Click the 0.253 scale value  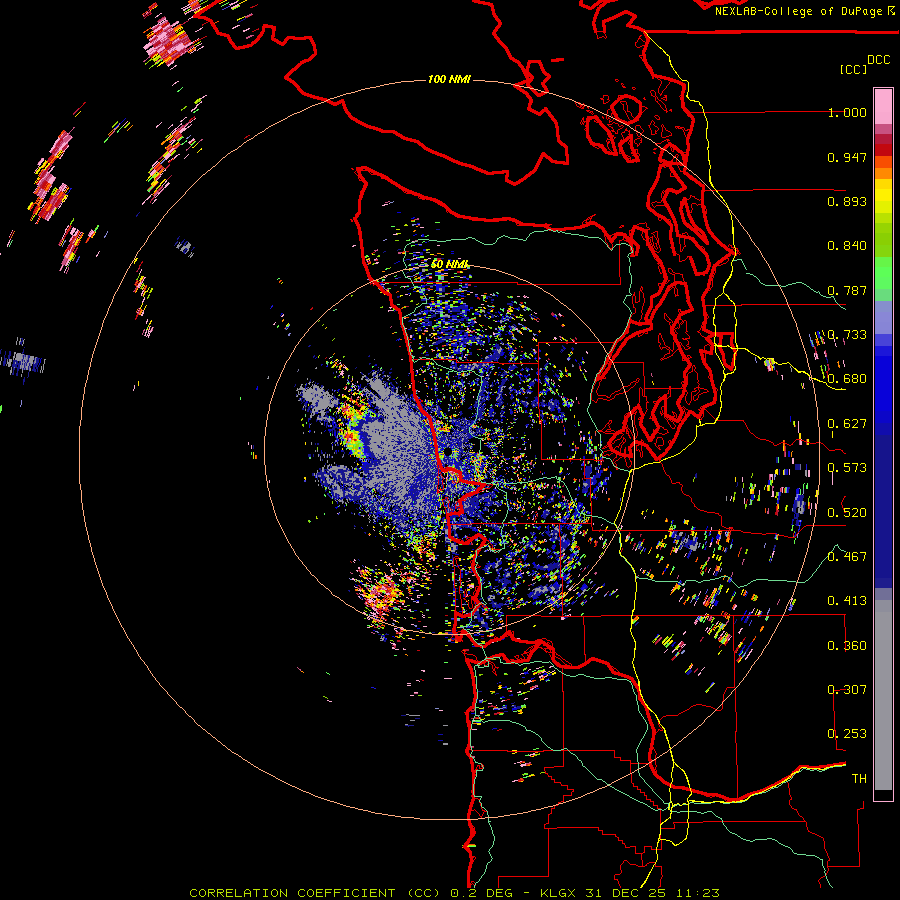(x=847, y=734)
